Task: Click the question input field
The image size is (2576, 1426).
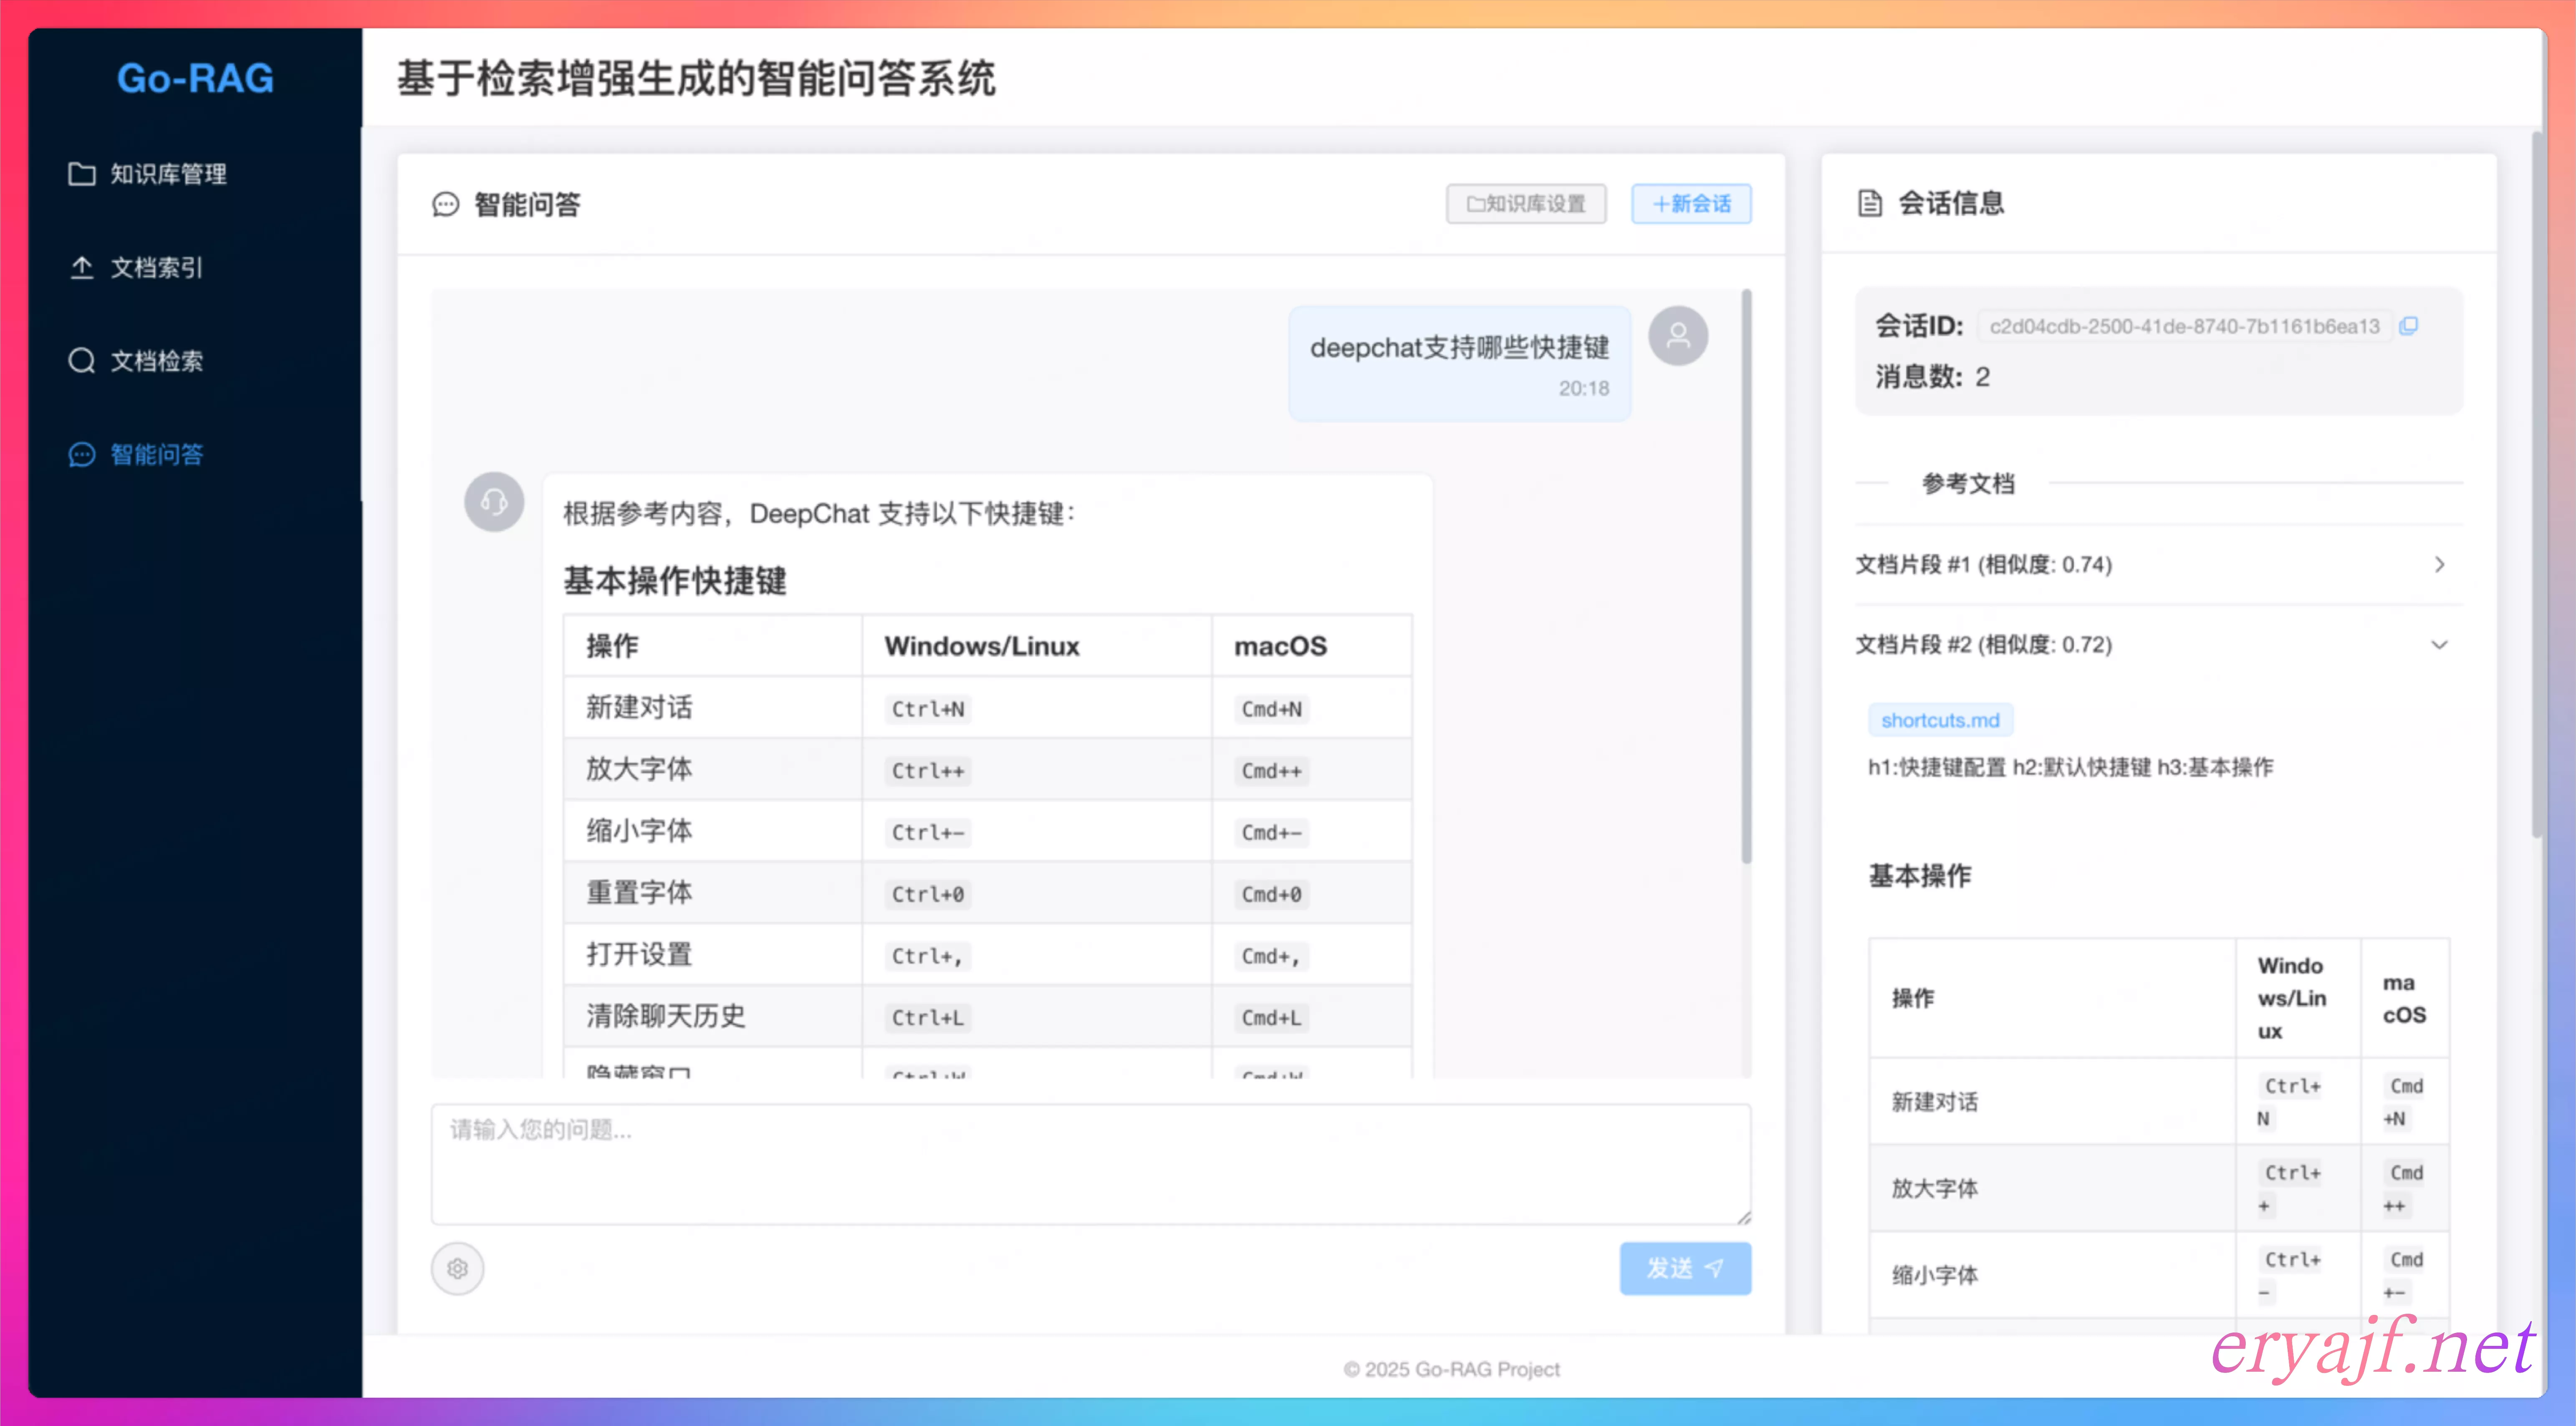Action: (x=1091, y=1164)
